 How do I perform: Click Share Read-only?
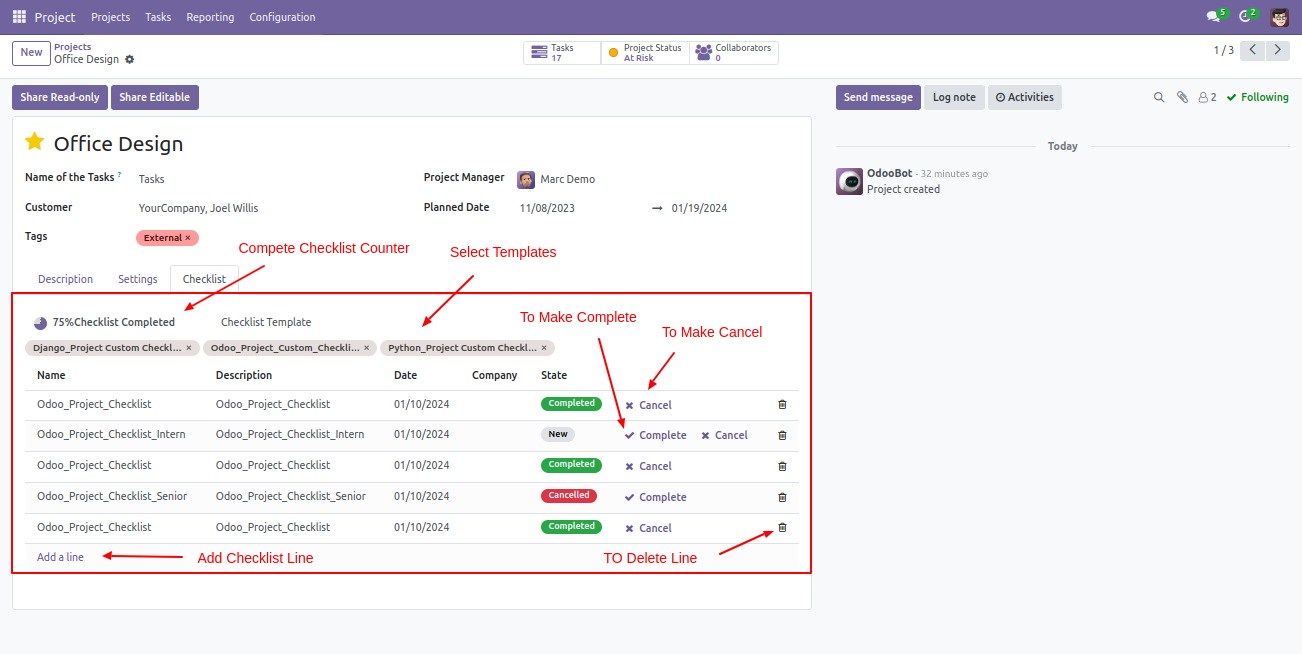point(60,97)
